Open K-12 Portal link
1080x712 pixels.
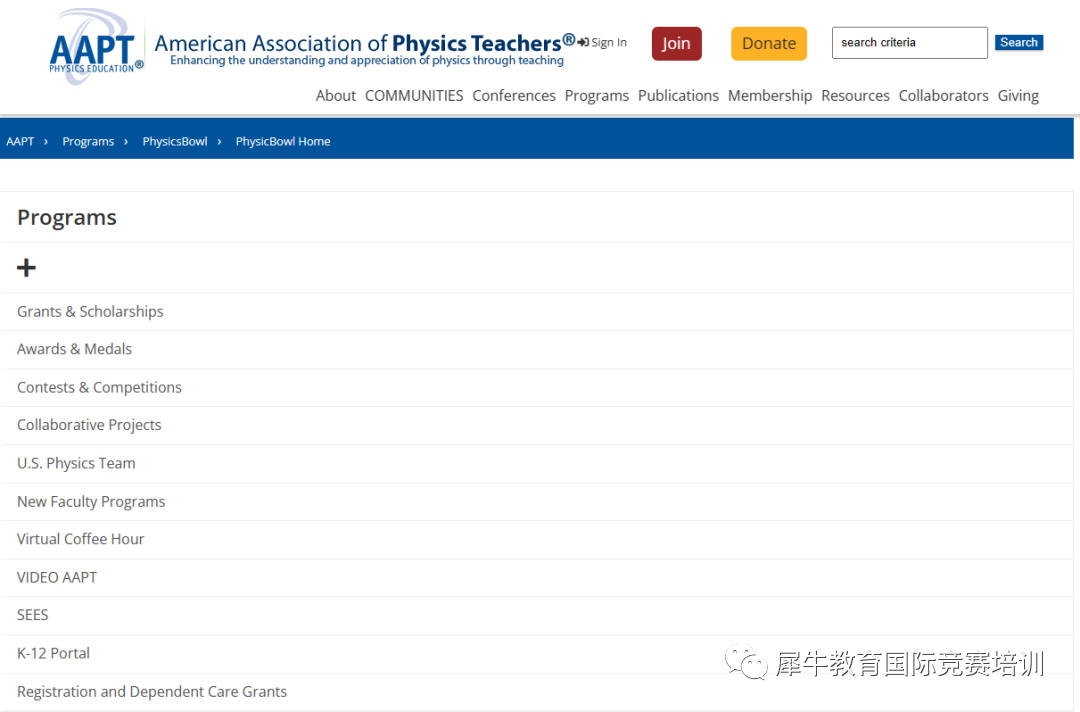click(54, 653)
